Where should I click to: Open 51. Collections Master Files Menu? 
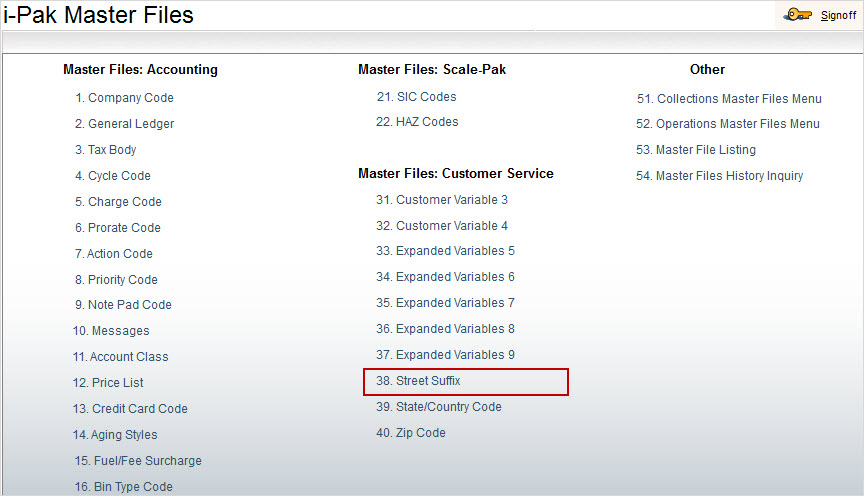[x=729, y=99]
